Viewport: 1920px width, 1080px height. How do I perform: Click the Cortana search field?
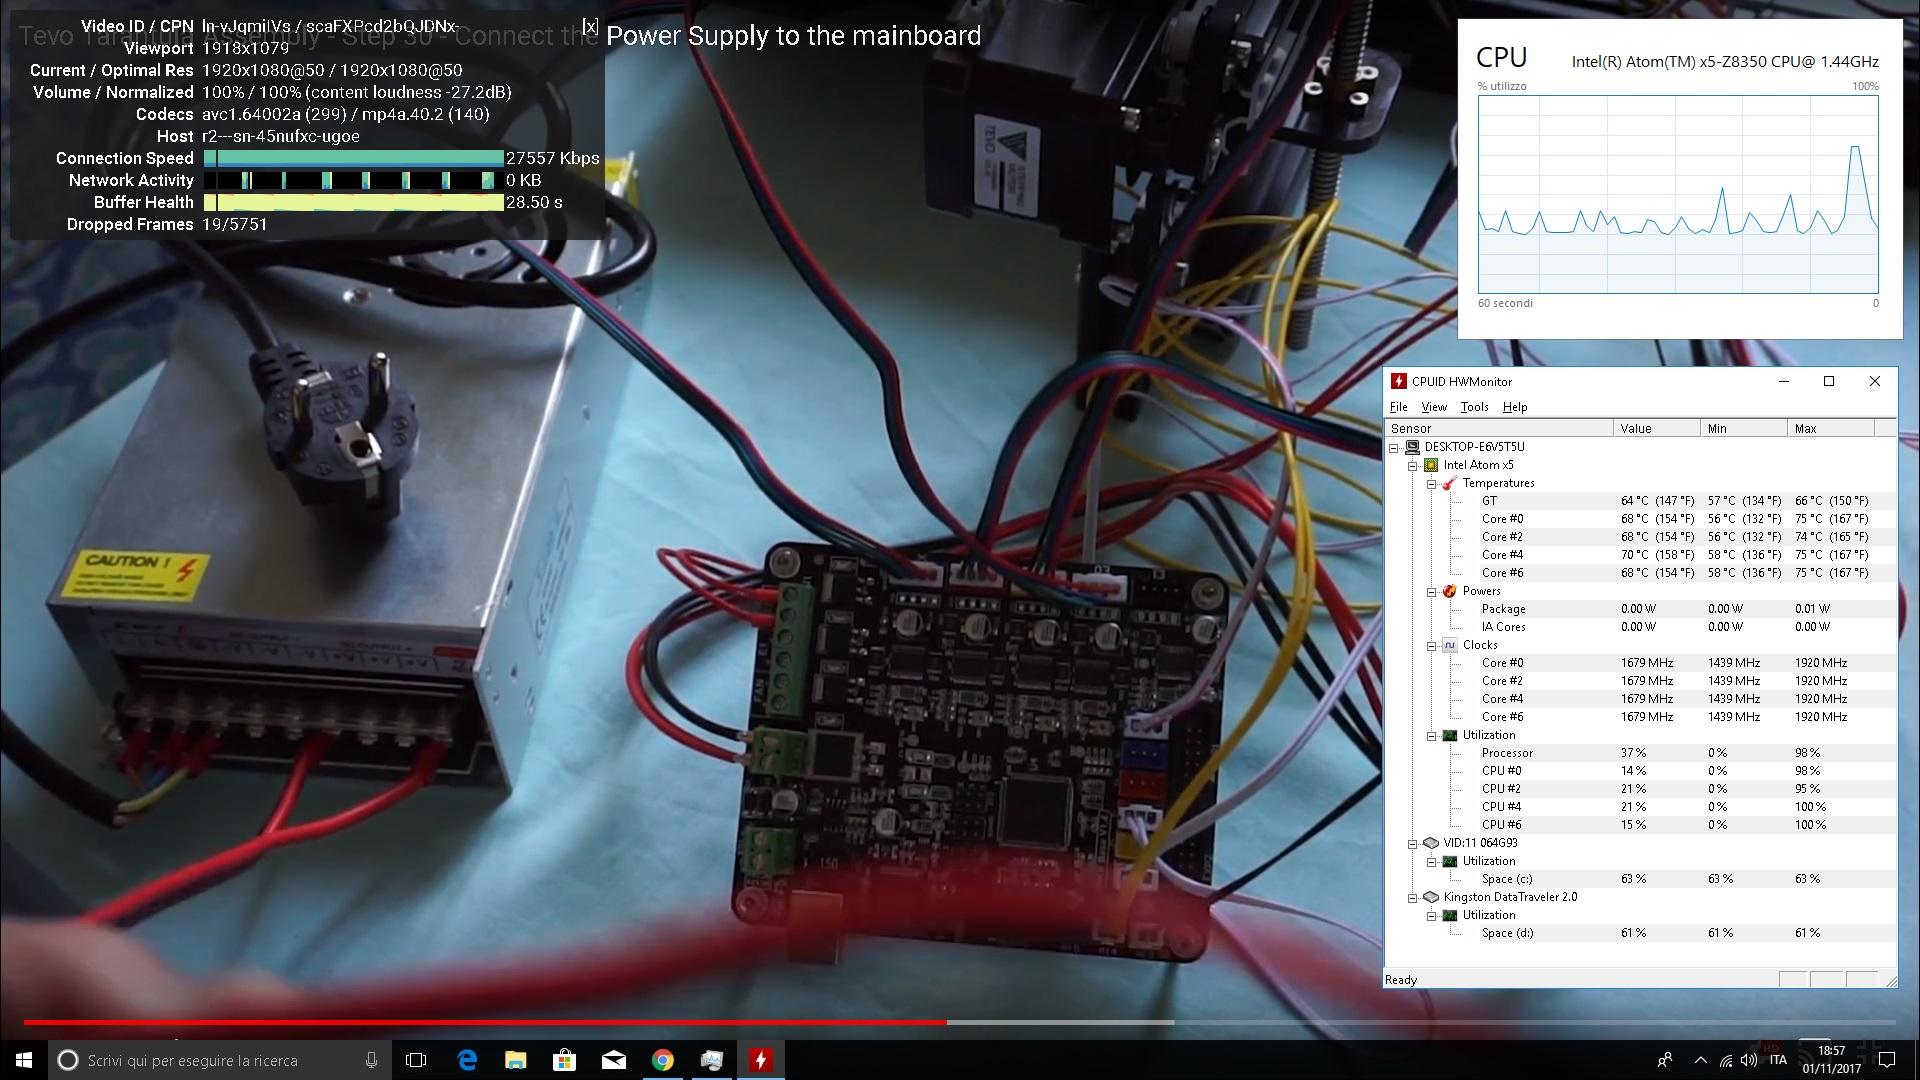click(220, 1060)
